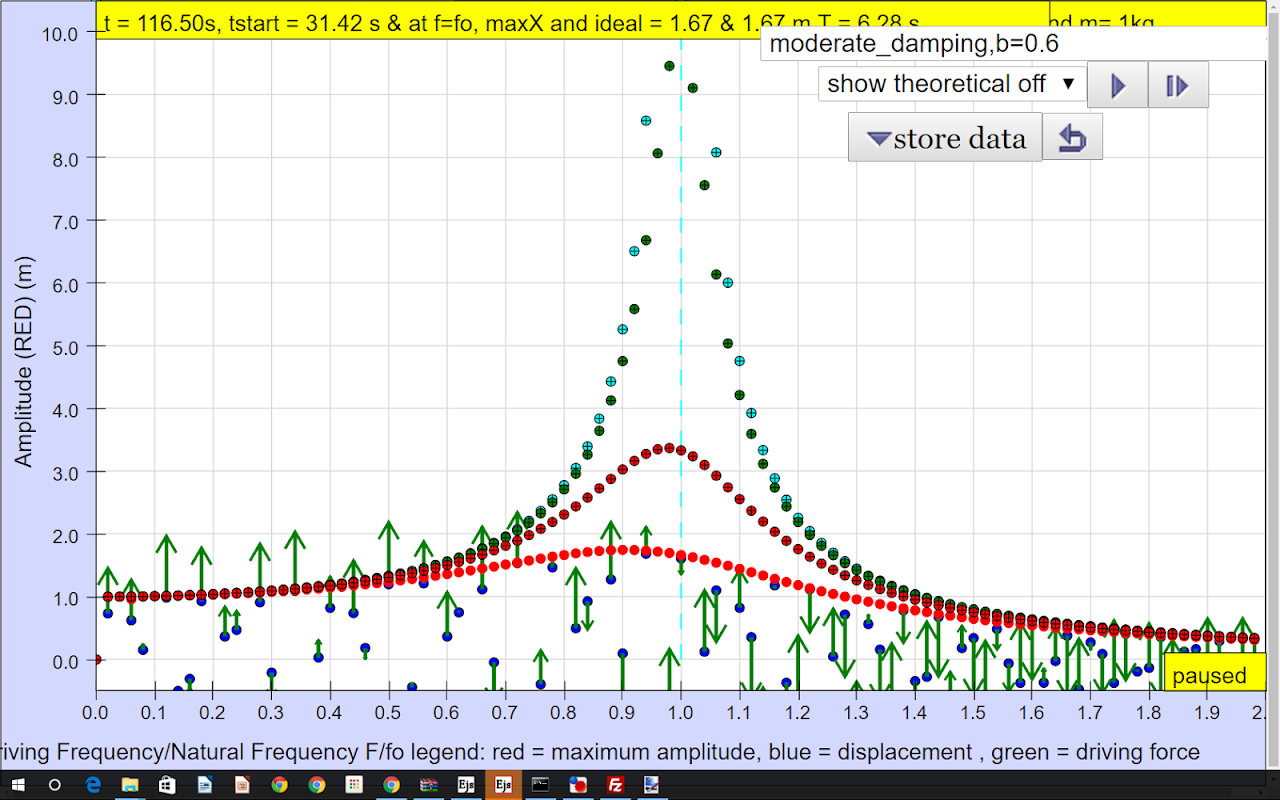Open File Explorer from the taskbar
Image resolution: width=1280 pixels, height=800 pixels.
(130, 785)
